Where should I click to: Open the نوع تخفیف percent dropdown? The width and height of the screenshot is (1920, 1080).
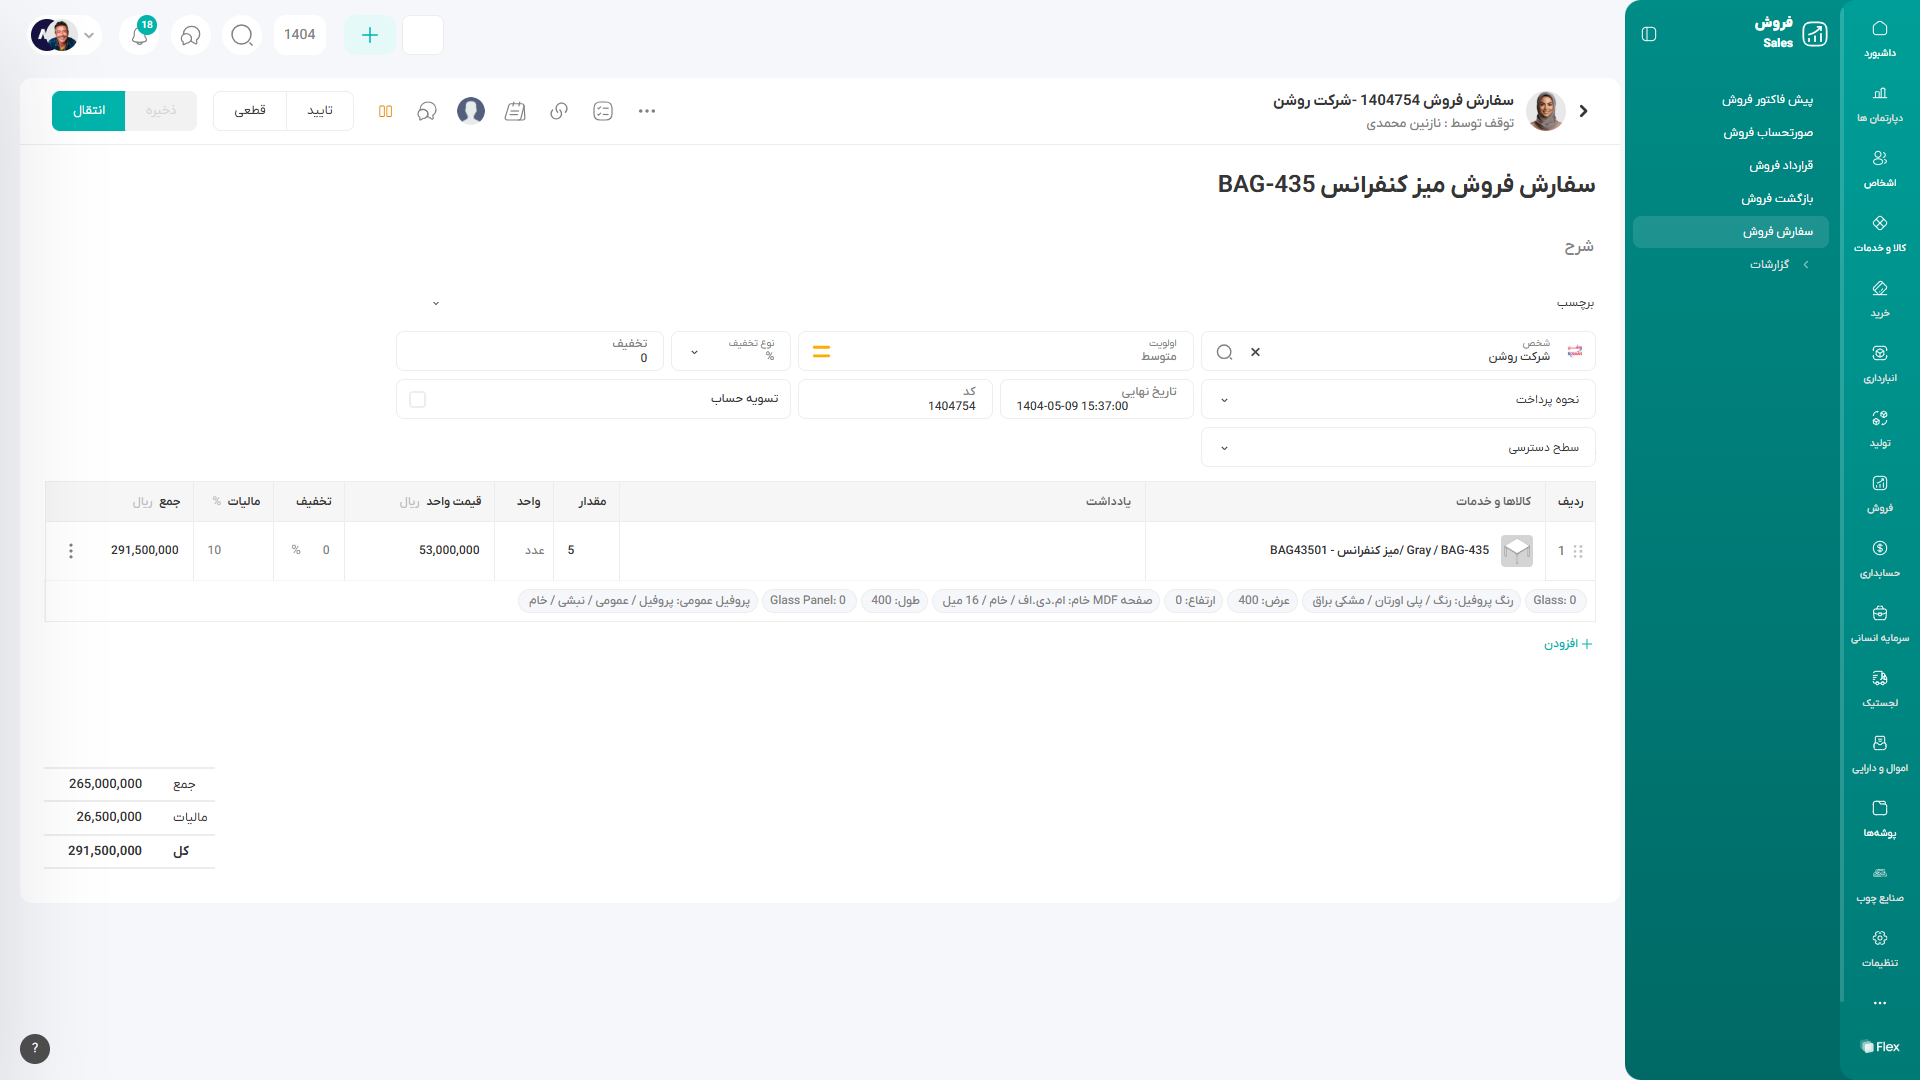(695, 352)
